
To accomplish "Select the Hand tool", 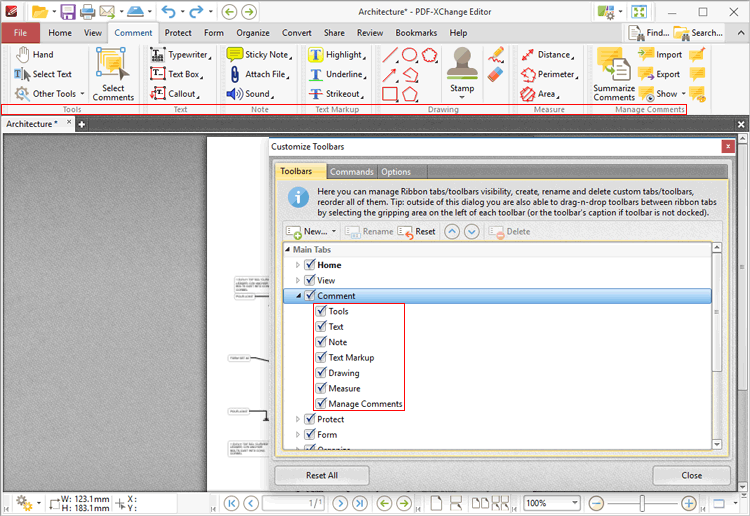I will pos(35,55).
